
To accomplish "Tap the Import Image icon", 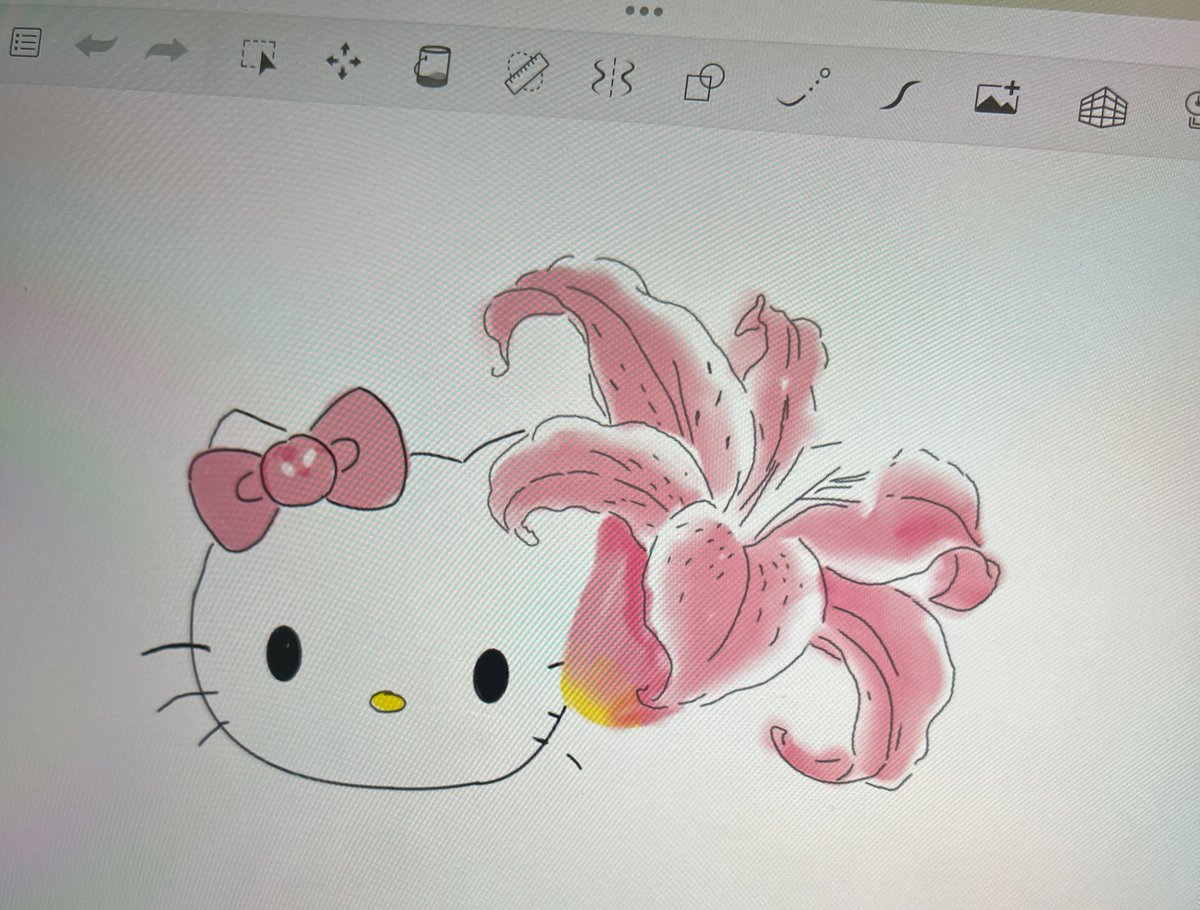I will point(997,99).
